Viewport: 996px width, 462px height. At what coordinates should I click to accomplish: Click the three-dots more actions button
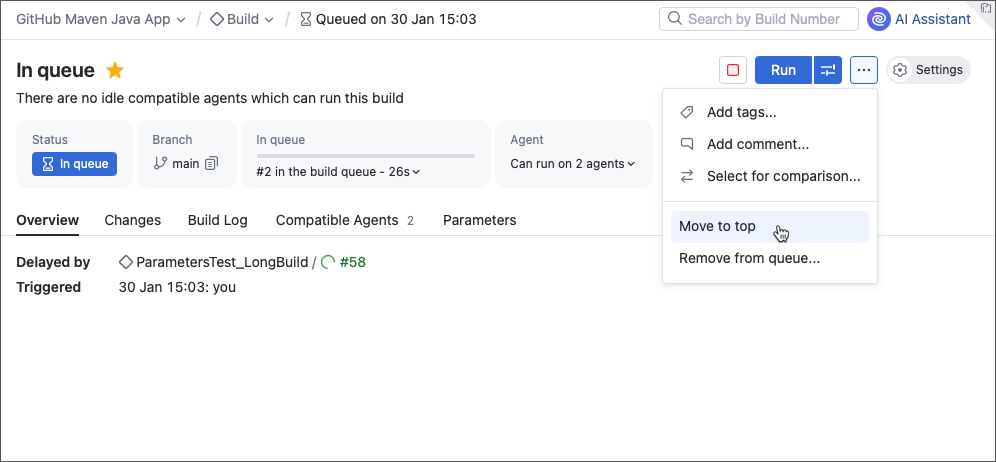[x=864, y=70]
